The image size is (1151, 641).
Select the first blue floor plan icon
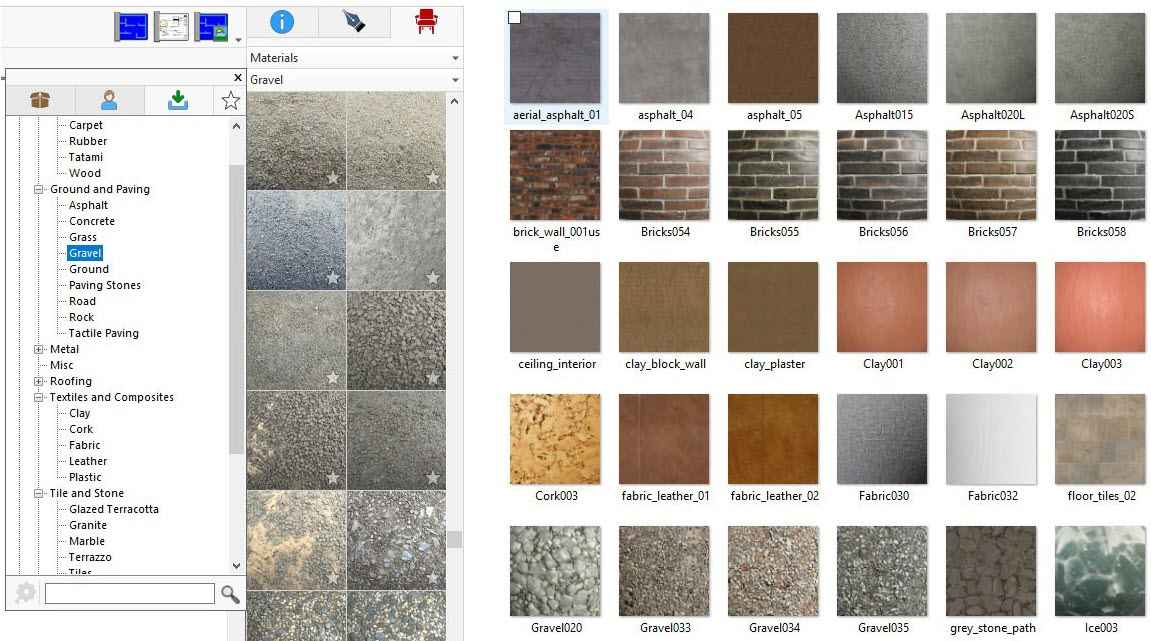(132, 27)
